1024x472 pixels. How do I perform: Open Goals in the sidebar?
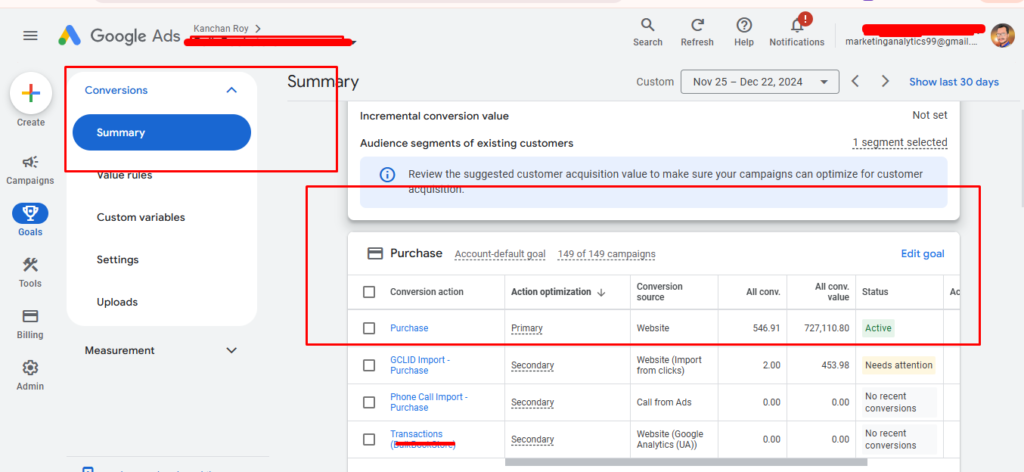[x=31, y=220]
